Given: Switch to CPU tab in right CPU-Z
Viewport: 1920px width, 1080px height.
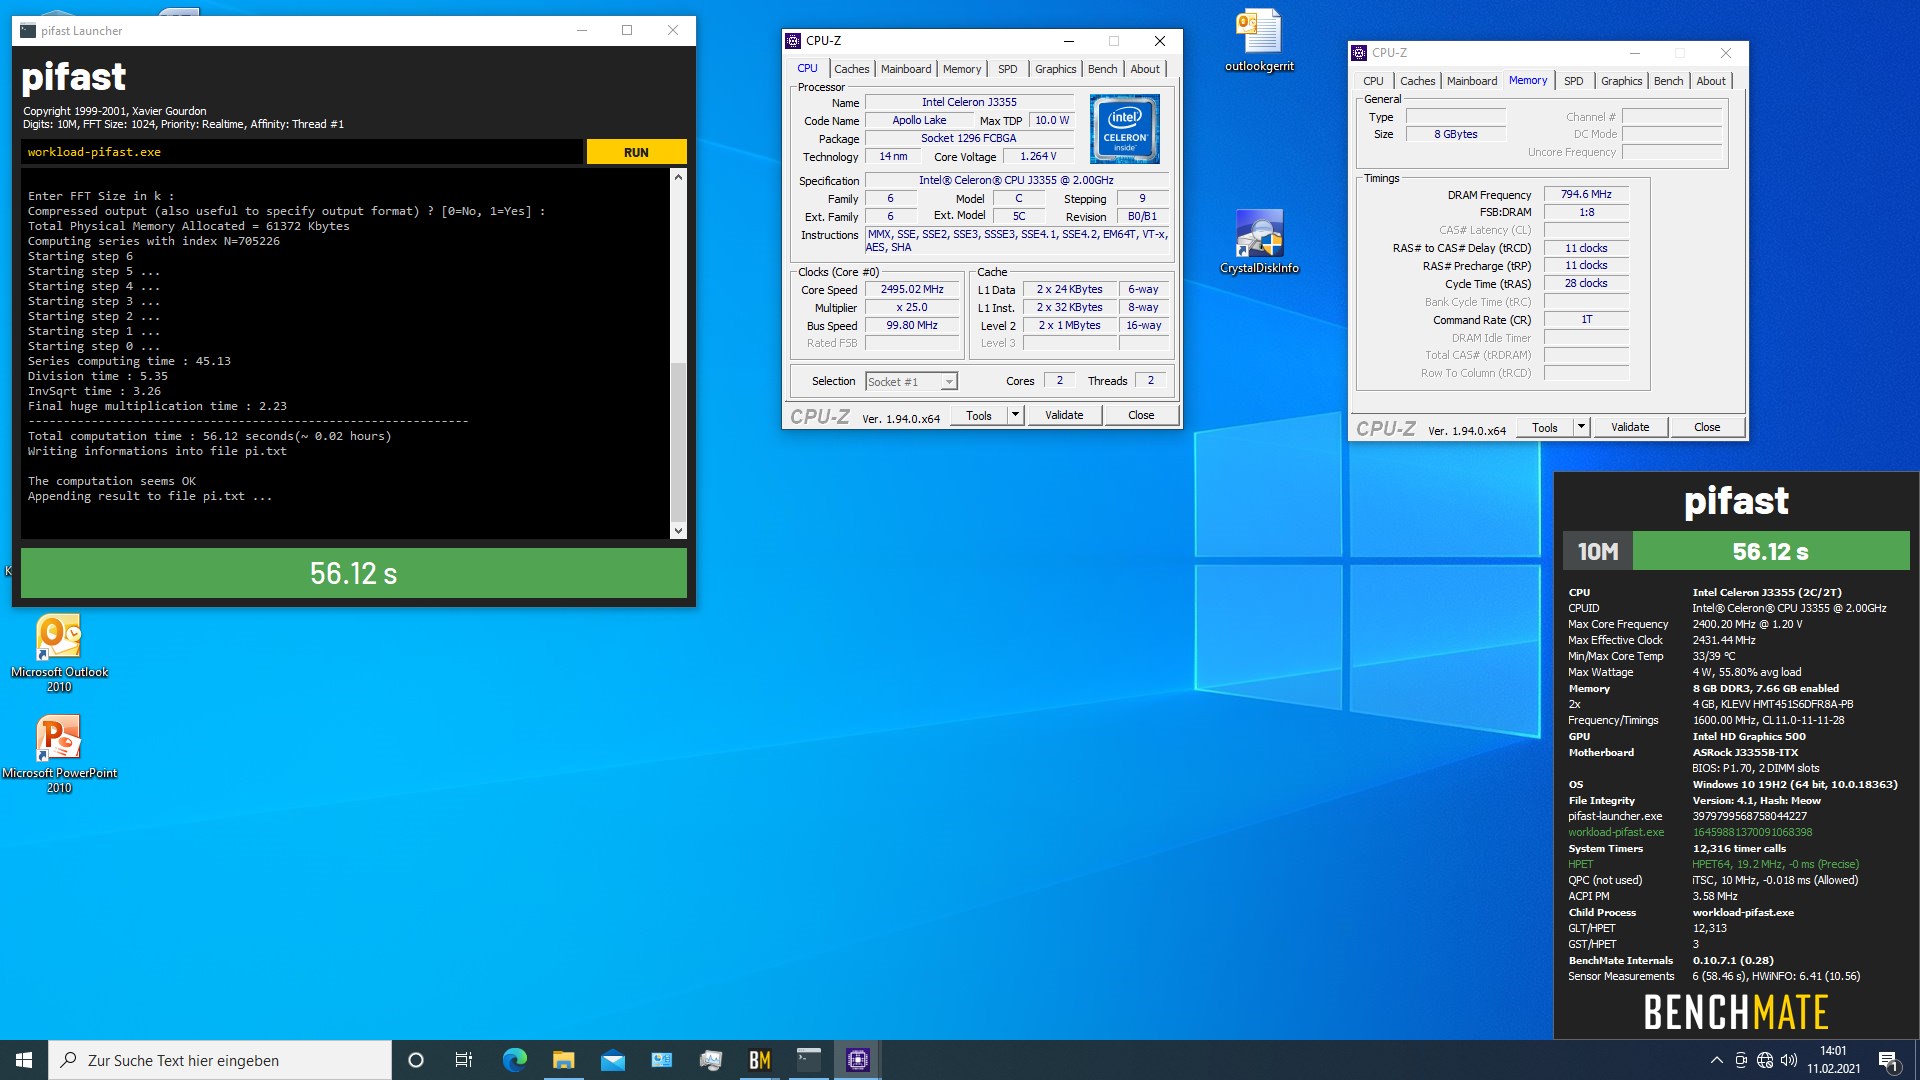Looking at the screenshot, I should (x=1373, y=81).
